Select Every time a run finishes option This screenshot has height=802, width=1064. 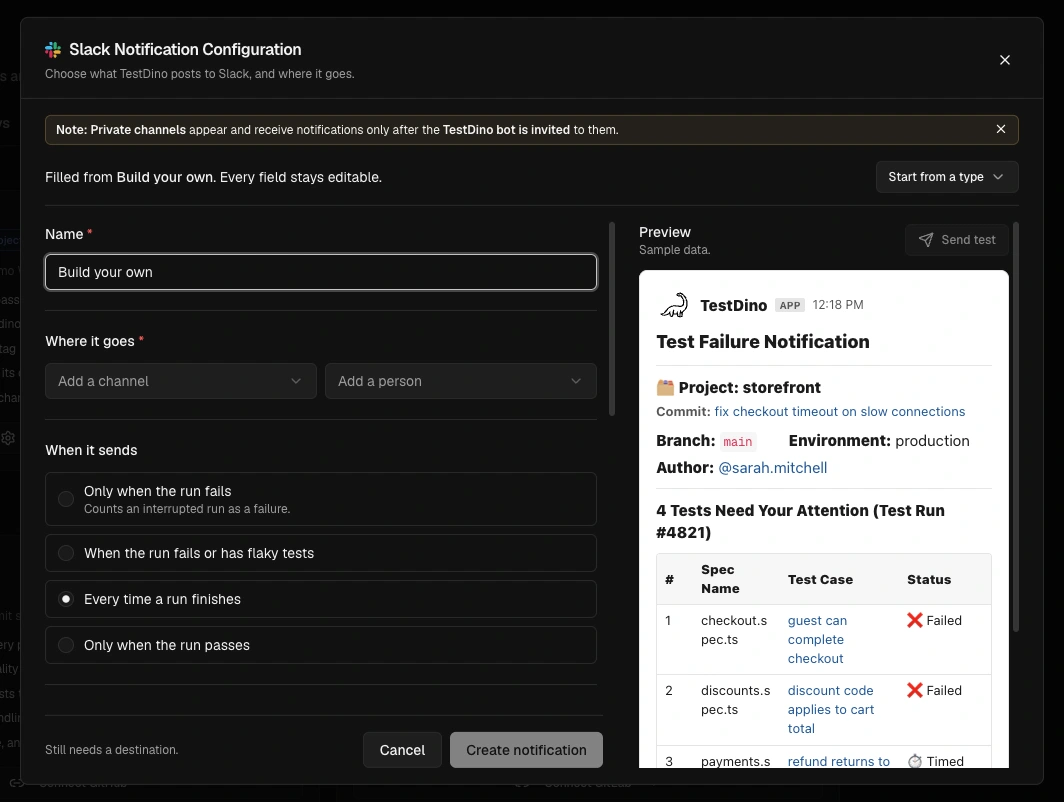[320, 599]
